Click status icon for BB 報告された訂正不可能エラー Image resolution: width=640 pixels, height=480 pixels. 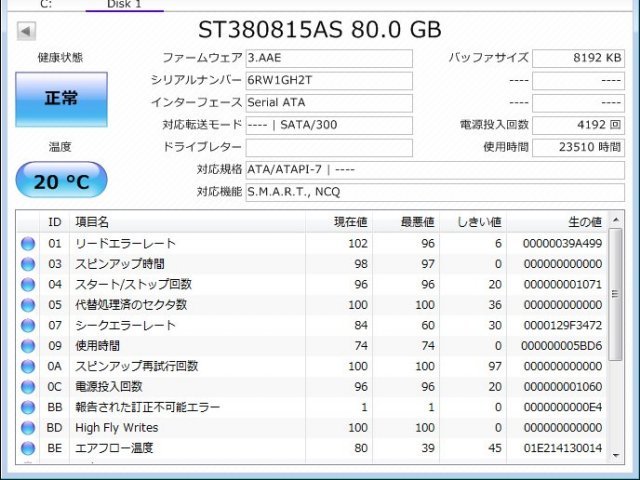pyautogui.click(x=28, y=407)
